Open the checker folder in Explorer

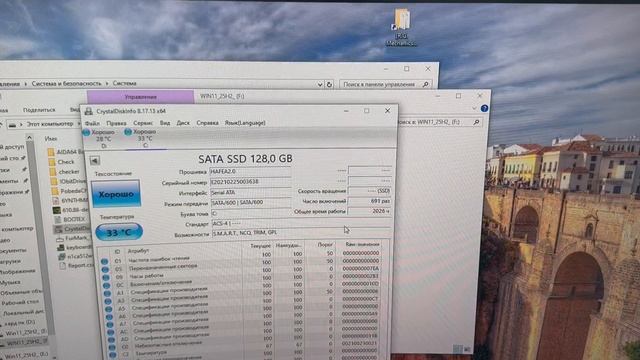tap(64, 172)
